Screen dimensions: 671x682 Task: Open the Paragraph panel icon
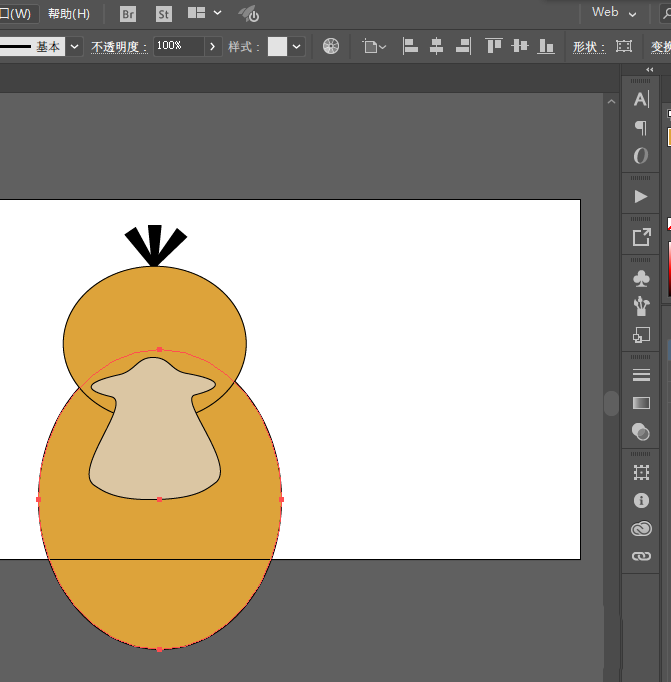point(641,127)
